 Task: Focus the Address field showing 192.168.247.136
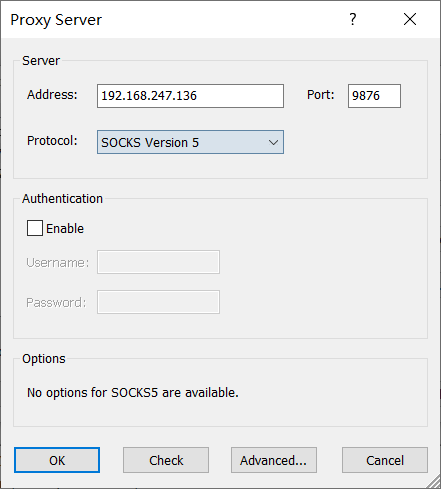tap(190, 96)
